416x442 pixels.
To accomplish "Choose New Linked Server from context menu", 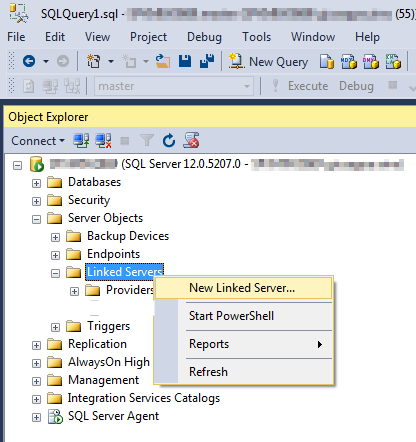I will tap(244, 288).
